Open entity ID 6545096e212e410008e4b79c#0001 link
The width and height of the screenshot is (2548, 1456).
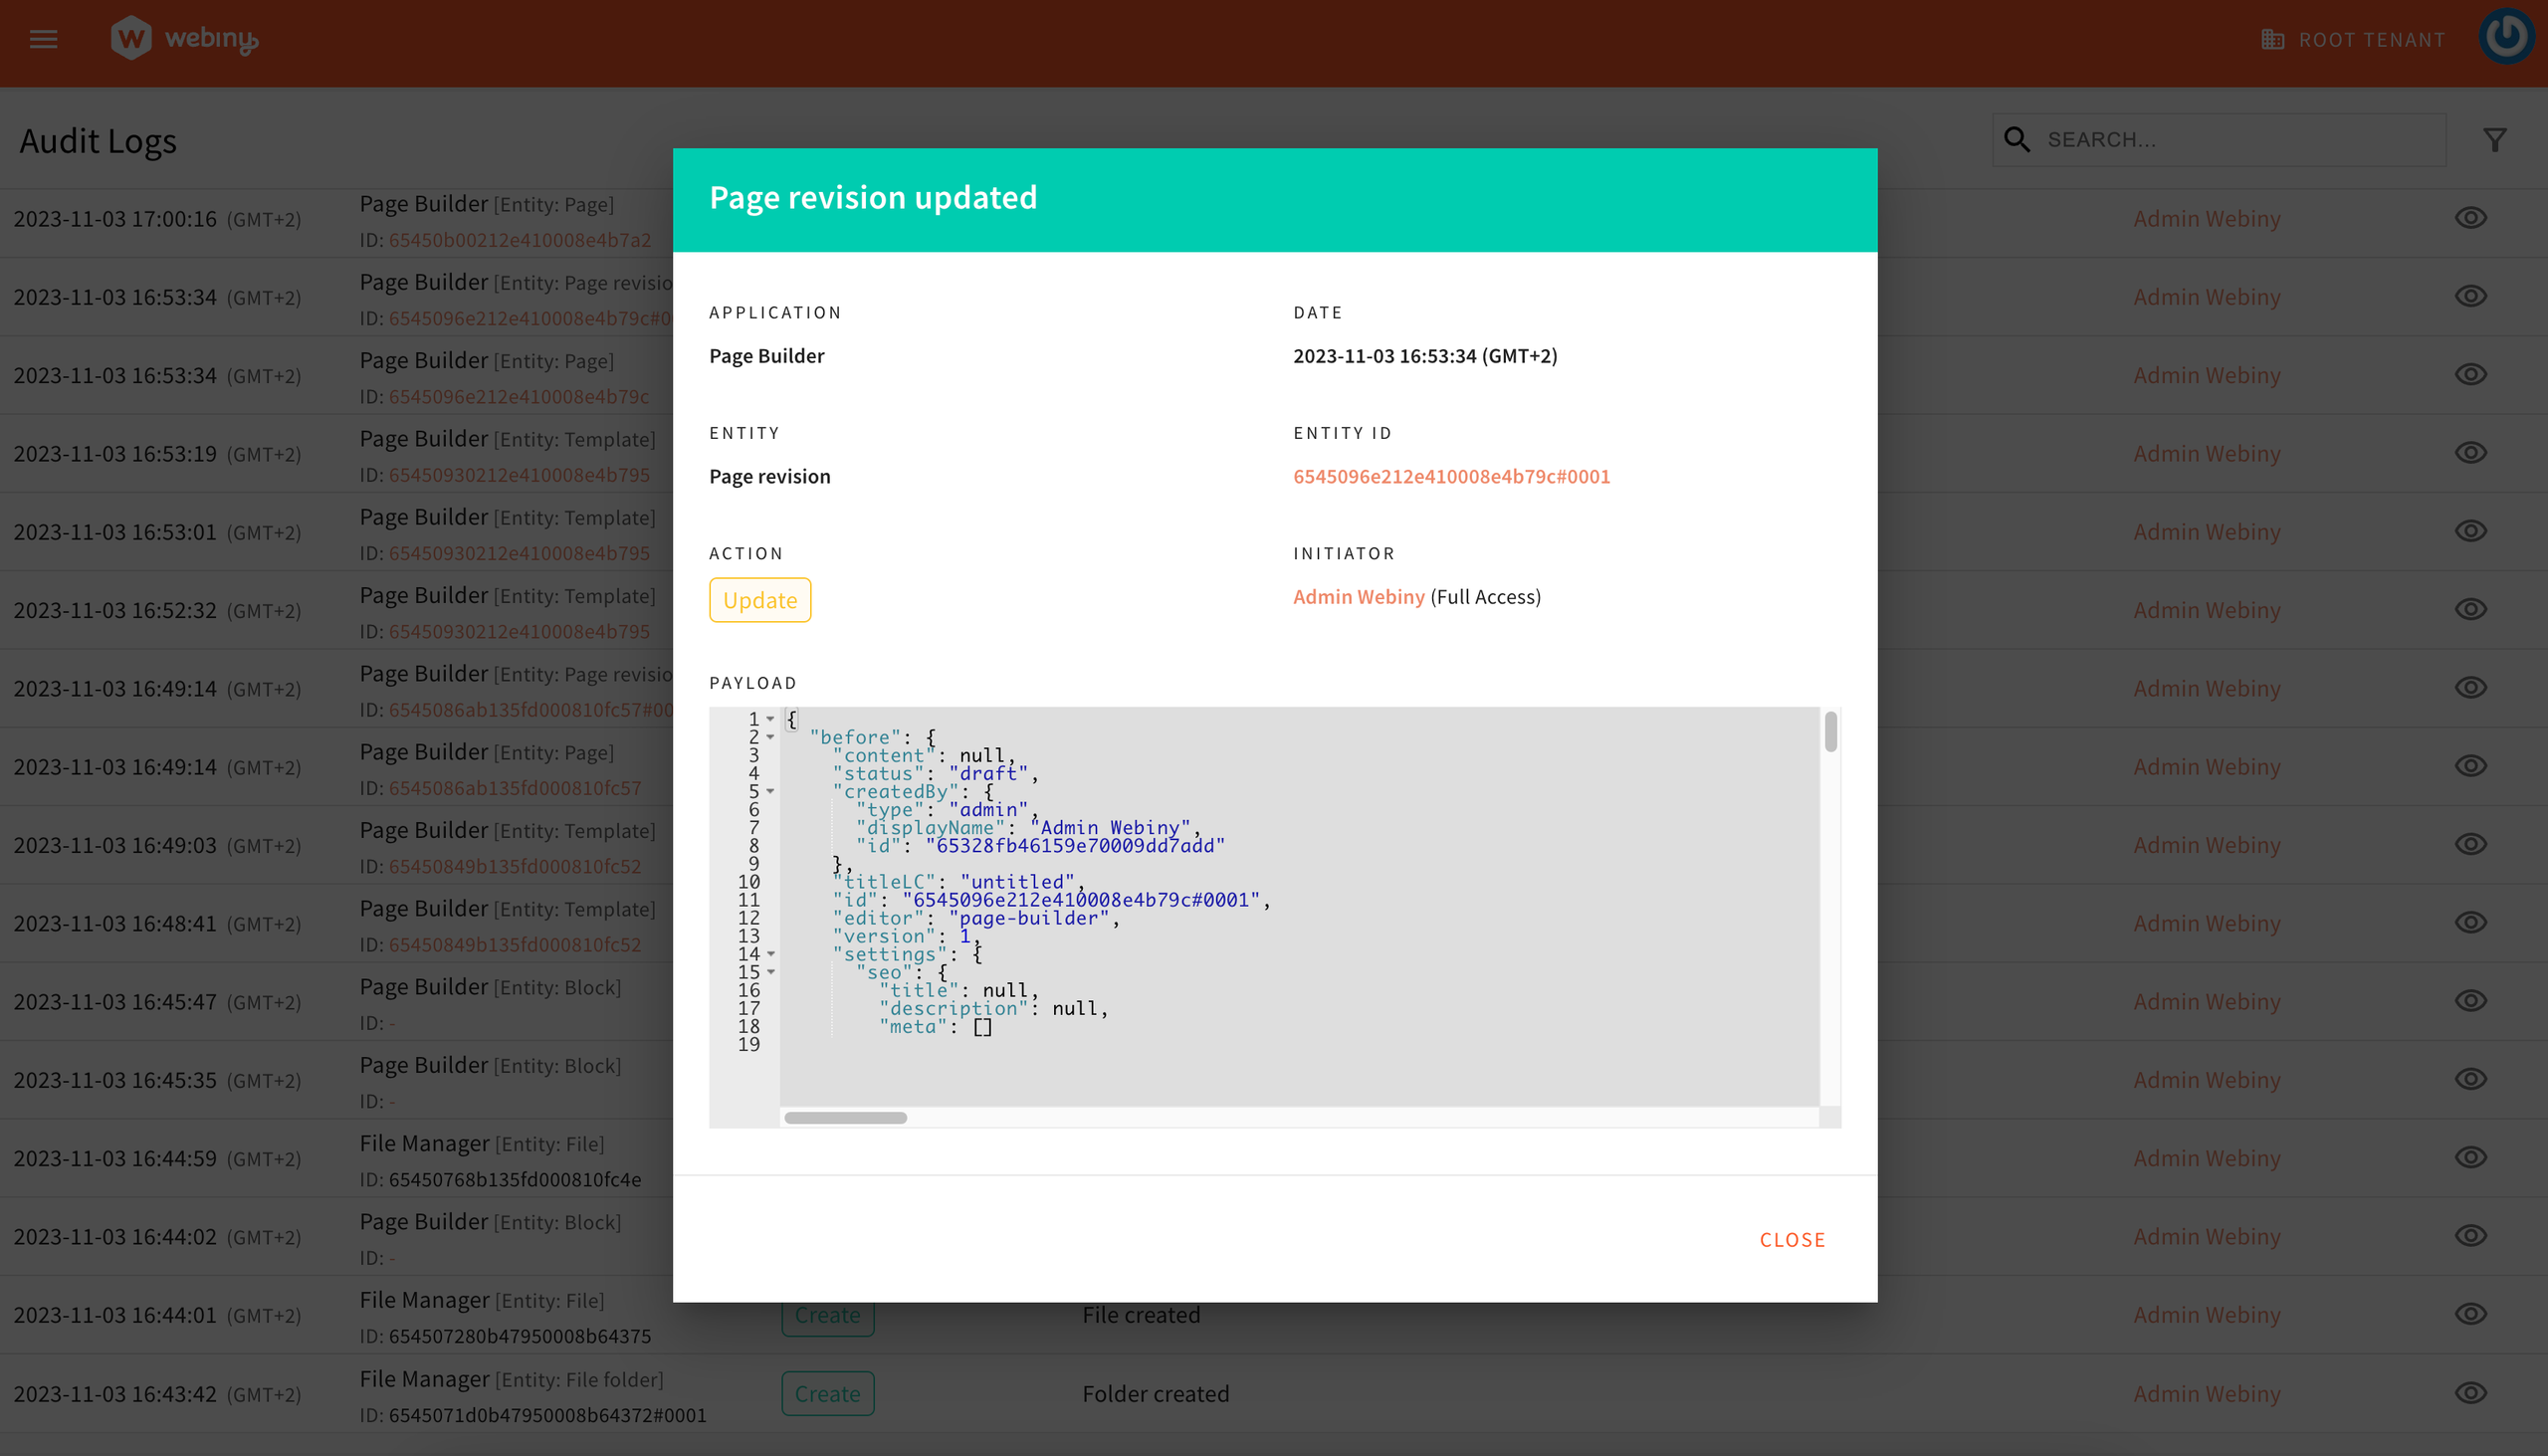(x=1451, y=477)
